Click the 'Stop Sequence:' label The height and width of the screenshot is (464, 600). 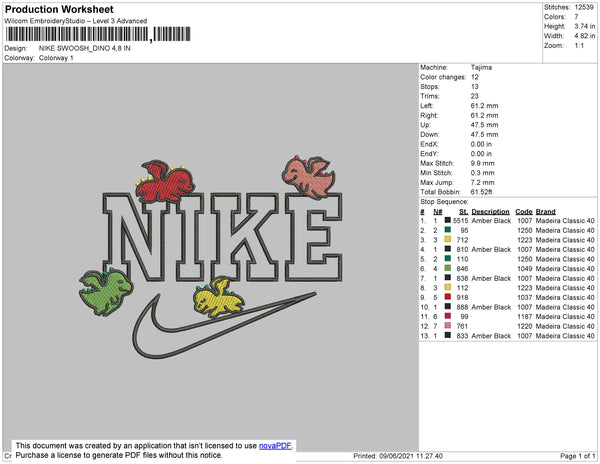pyautogui.click(x=444, y=202)
